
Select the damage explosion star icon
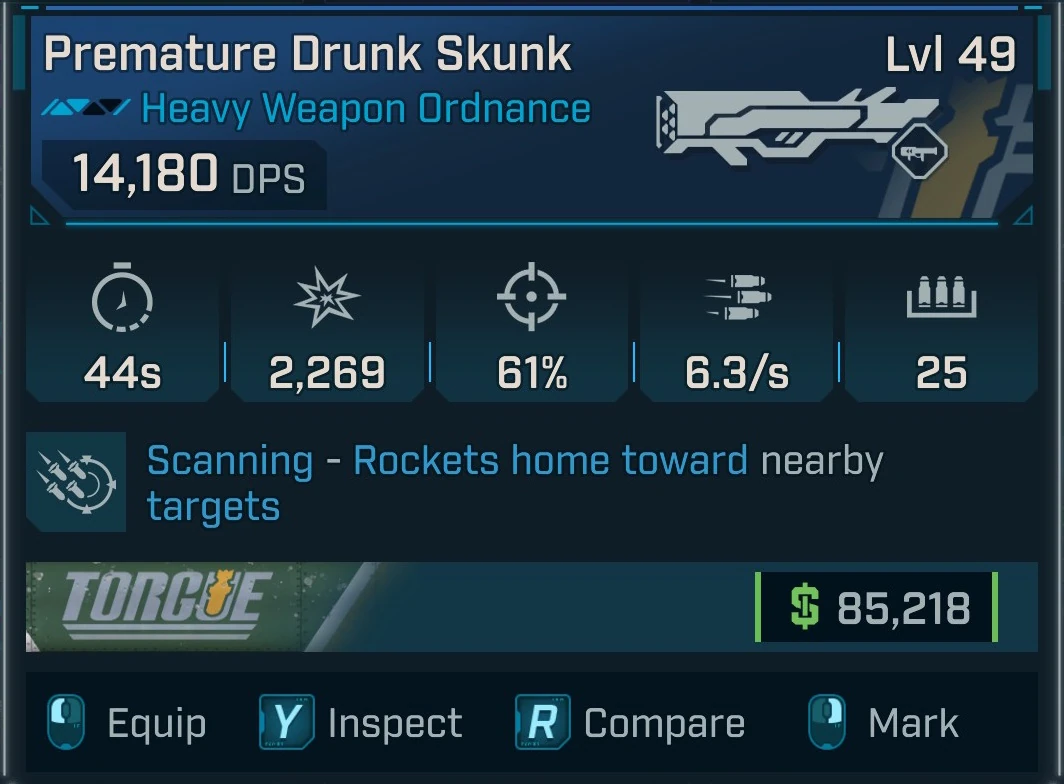(x=327, y=297)
